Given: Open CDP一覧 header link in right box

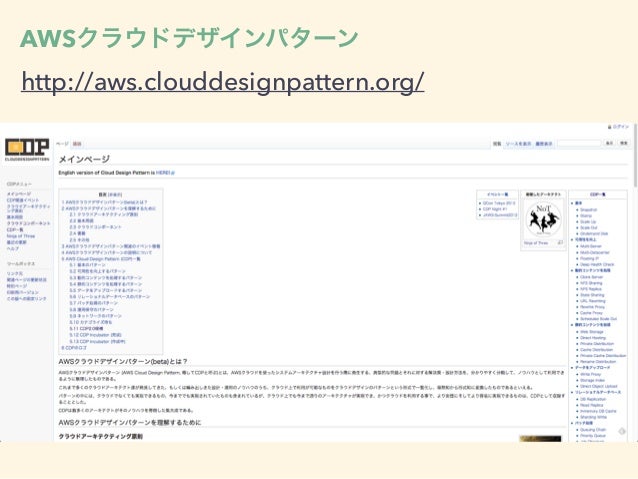Looking at the screenshot, I should [597, 195].
